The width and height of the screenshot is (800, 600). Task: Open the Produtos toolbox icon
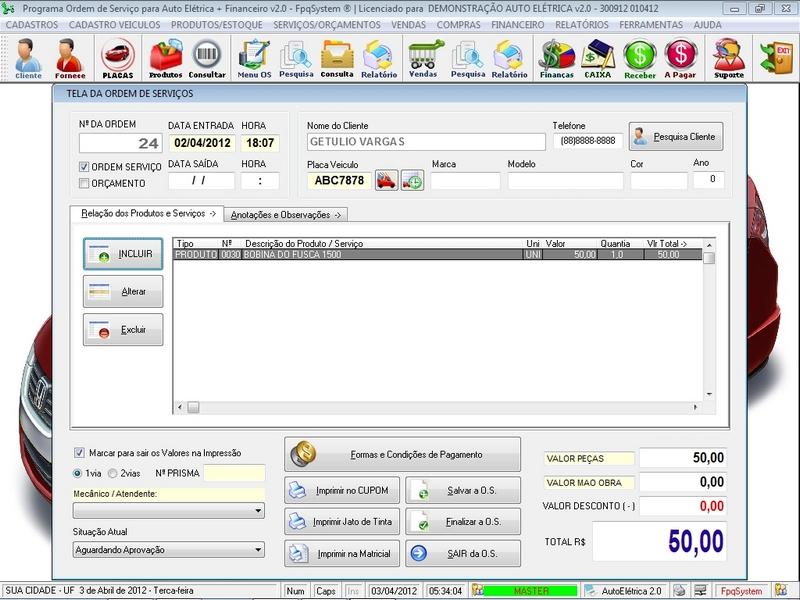[165, 58]
